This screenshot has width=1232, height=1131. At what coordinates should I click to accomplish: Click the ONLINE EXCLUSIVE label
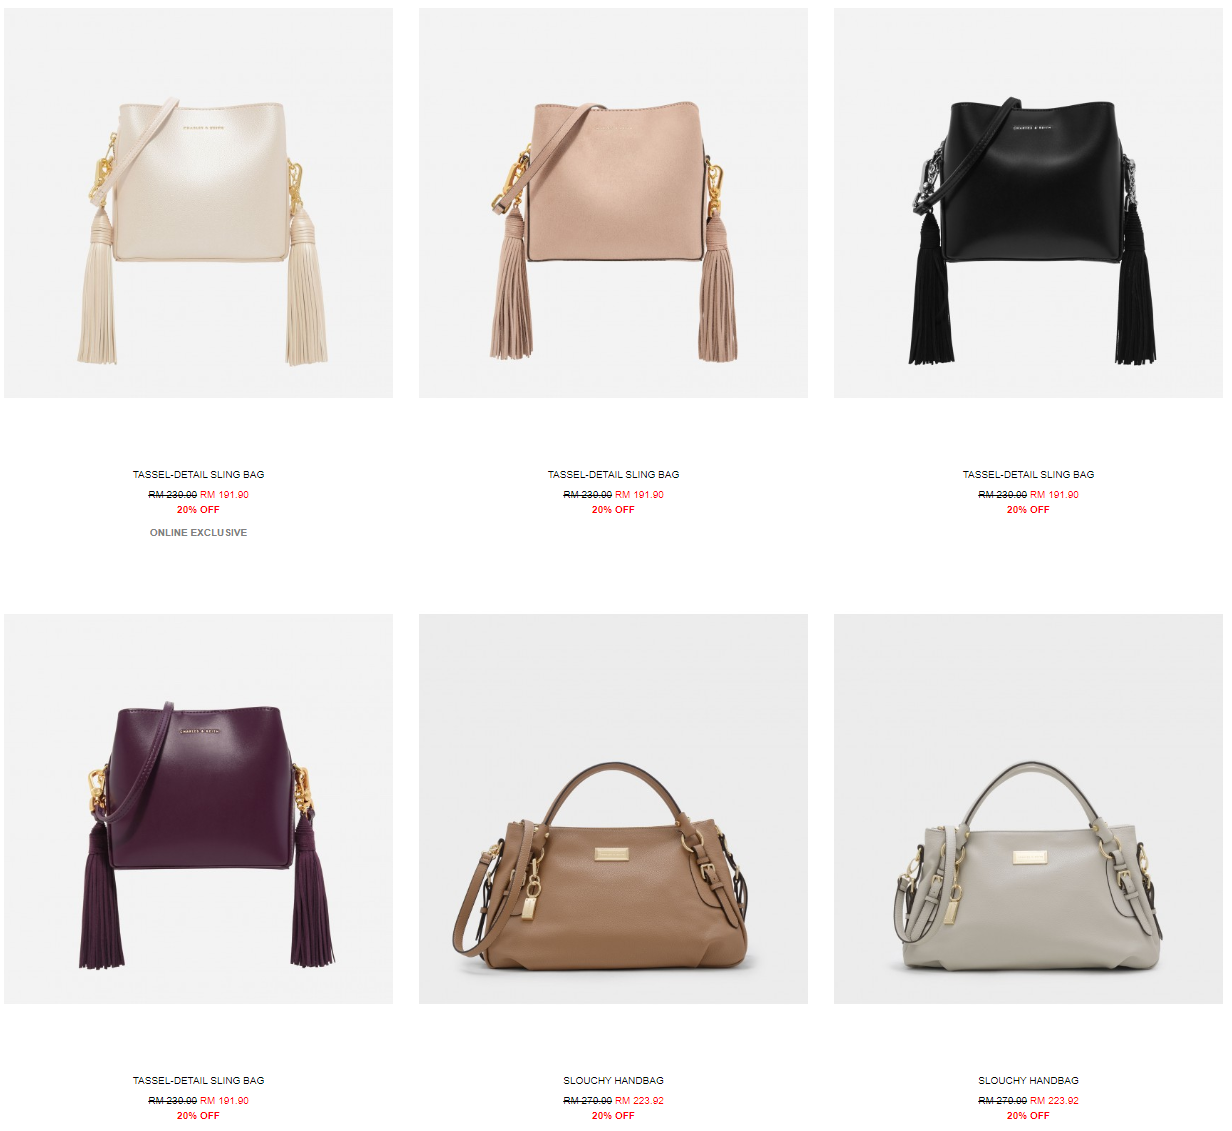coord(198,533)
